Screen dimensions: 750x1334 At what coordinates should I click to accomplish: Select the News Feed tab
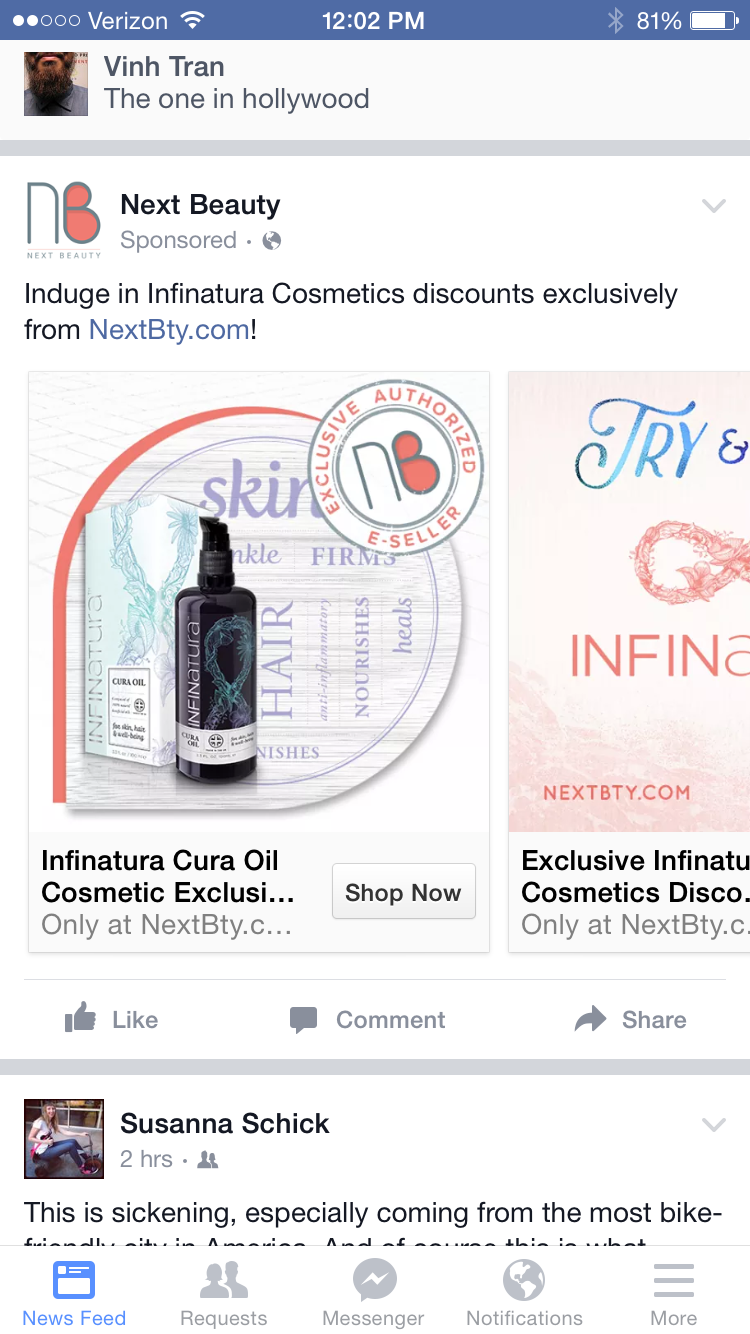coord(74,1293)
